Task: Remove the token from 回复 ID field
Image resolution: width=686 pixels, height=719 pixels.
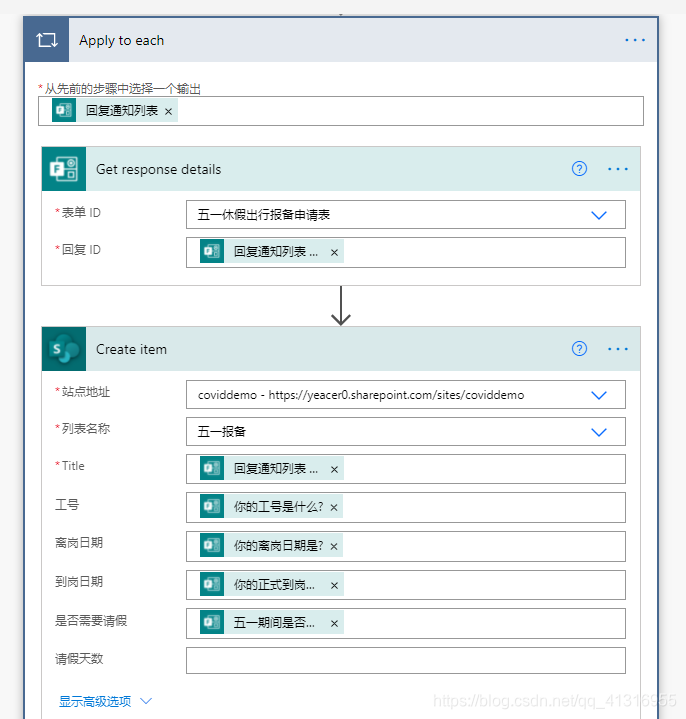Action: [334, 253]
